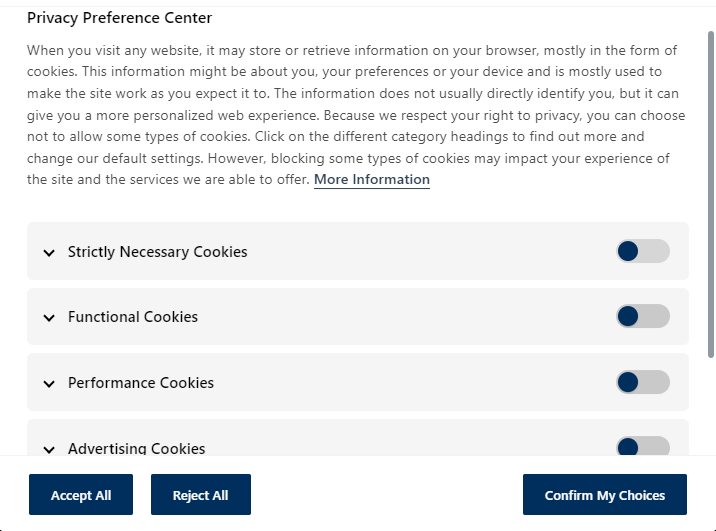Screen dimensions: 716x531
Task: Click the cookie description paragraph text
Action: pos(356,115)
